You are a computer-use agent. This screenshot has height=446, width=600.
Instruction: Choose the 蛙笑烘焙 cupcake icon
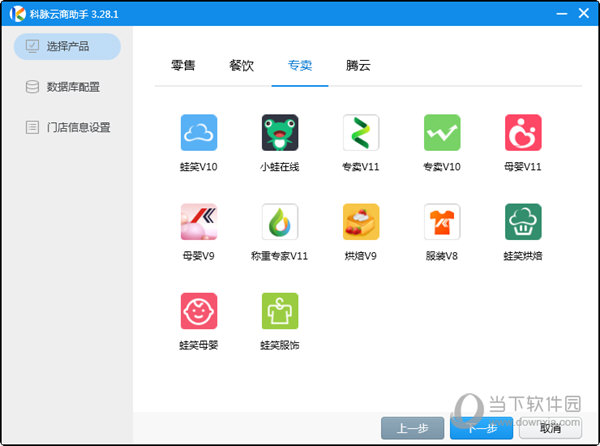pos(523,221)
